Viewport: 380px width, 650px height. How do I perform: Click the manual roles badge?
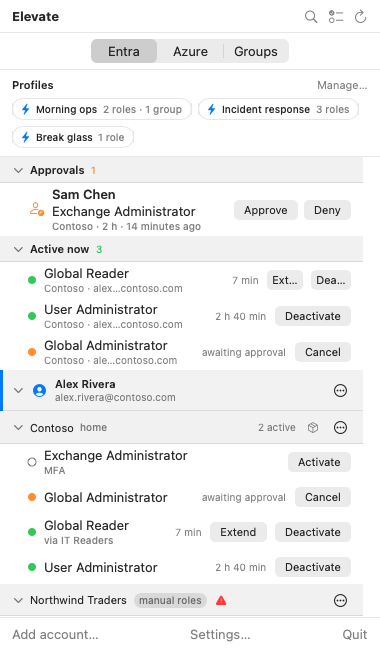click(x=170, y=600)
